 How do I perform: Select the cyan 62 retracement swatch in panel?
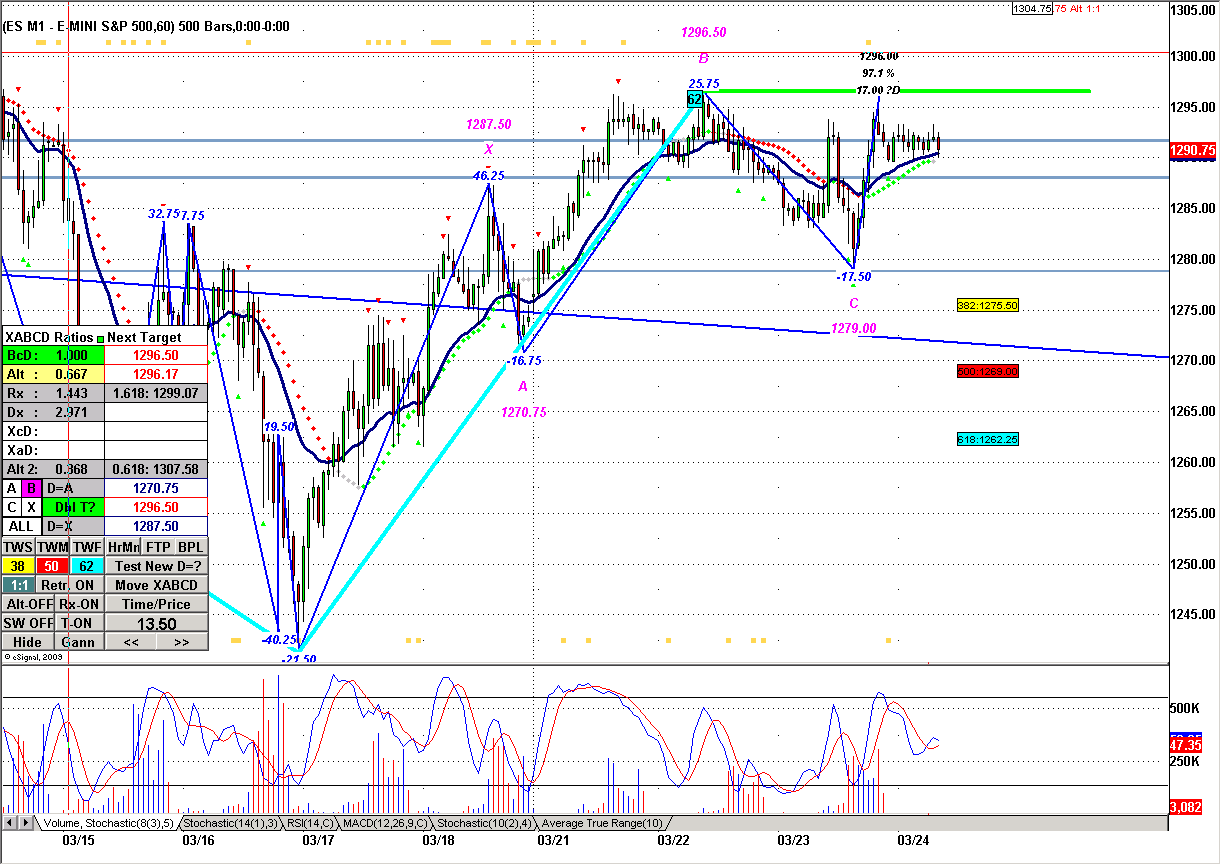tap(87, 566)
